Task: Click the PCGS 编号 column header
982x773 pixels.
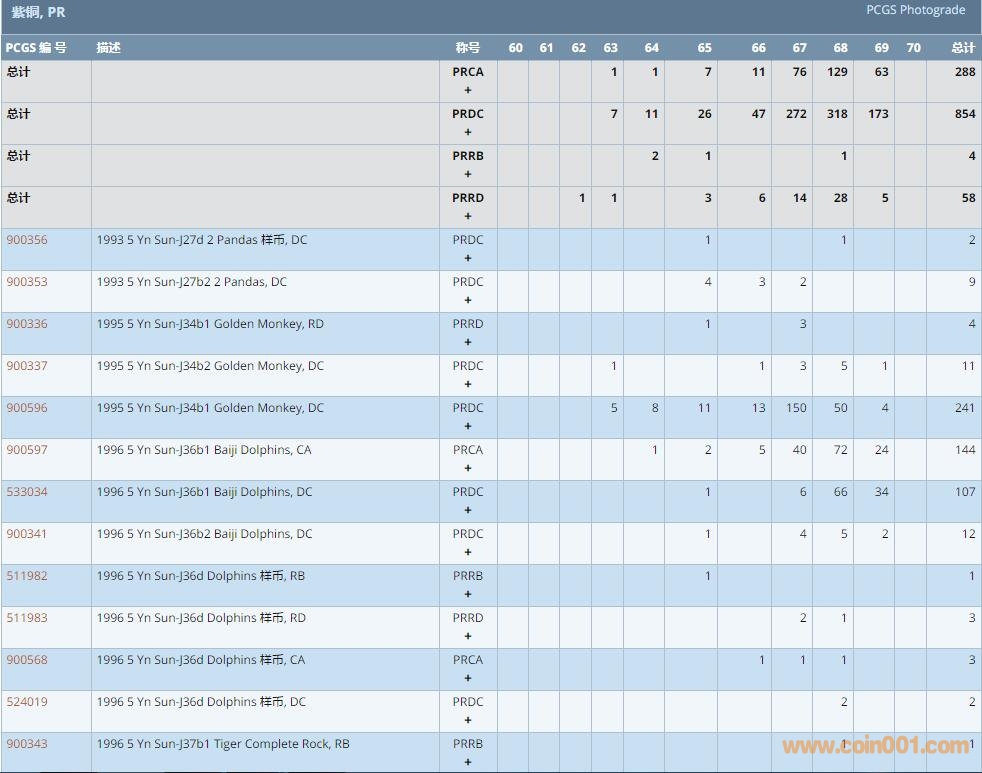Action: tap(36, 48)
